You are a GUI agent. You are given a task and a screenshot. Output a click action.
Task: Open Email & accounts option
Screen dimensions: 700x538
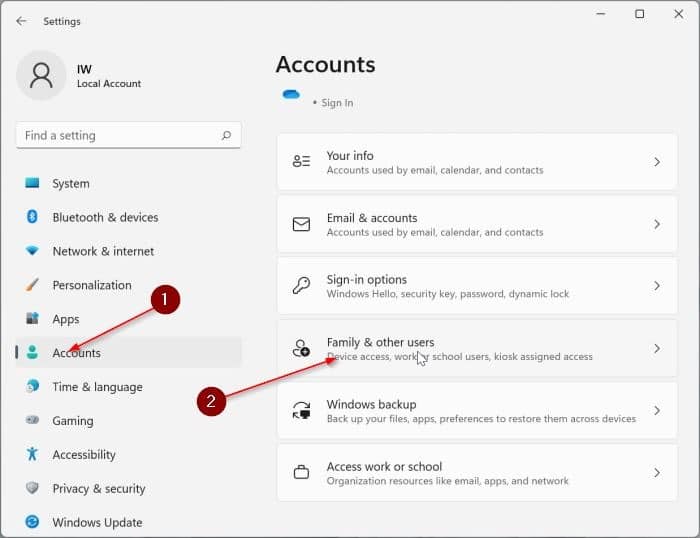(x=477, y=224)
